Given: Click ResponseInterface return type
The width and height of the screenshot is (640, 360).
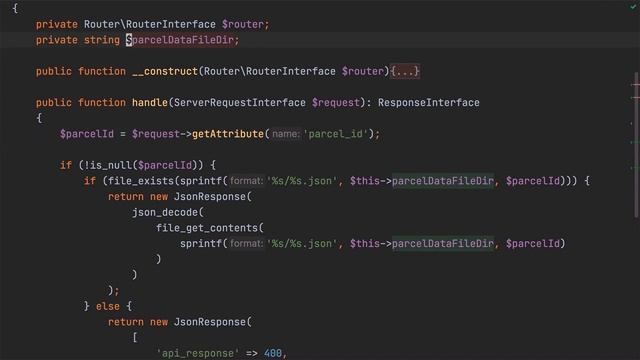Looking at the screenshot, I should pyautogui.click(x=429, y=103).
